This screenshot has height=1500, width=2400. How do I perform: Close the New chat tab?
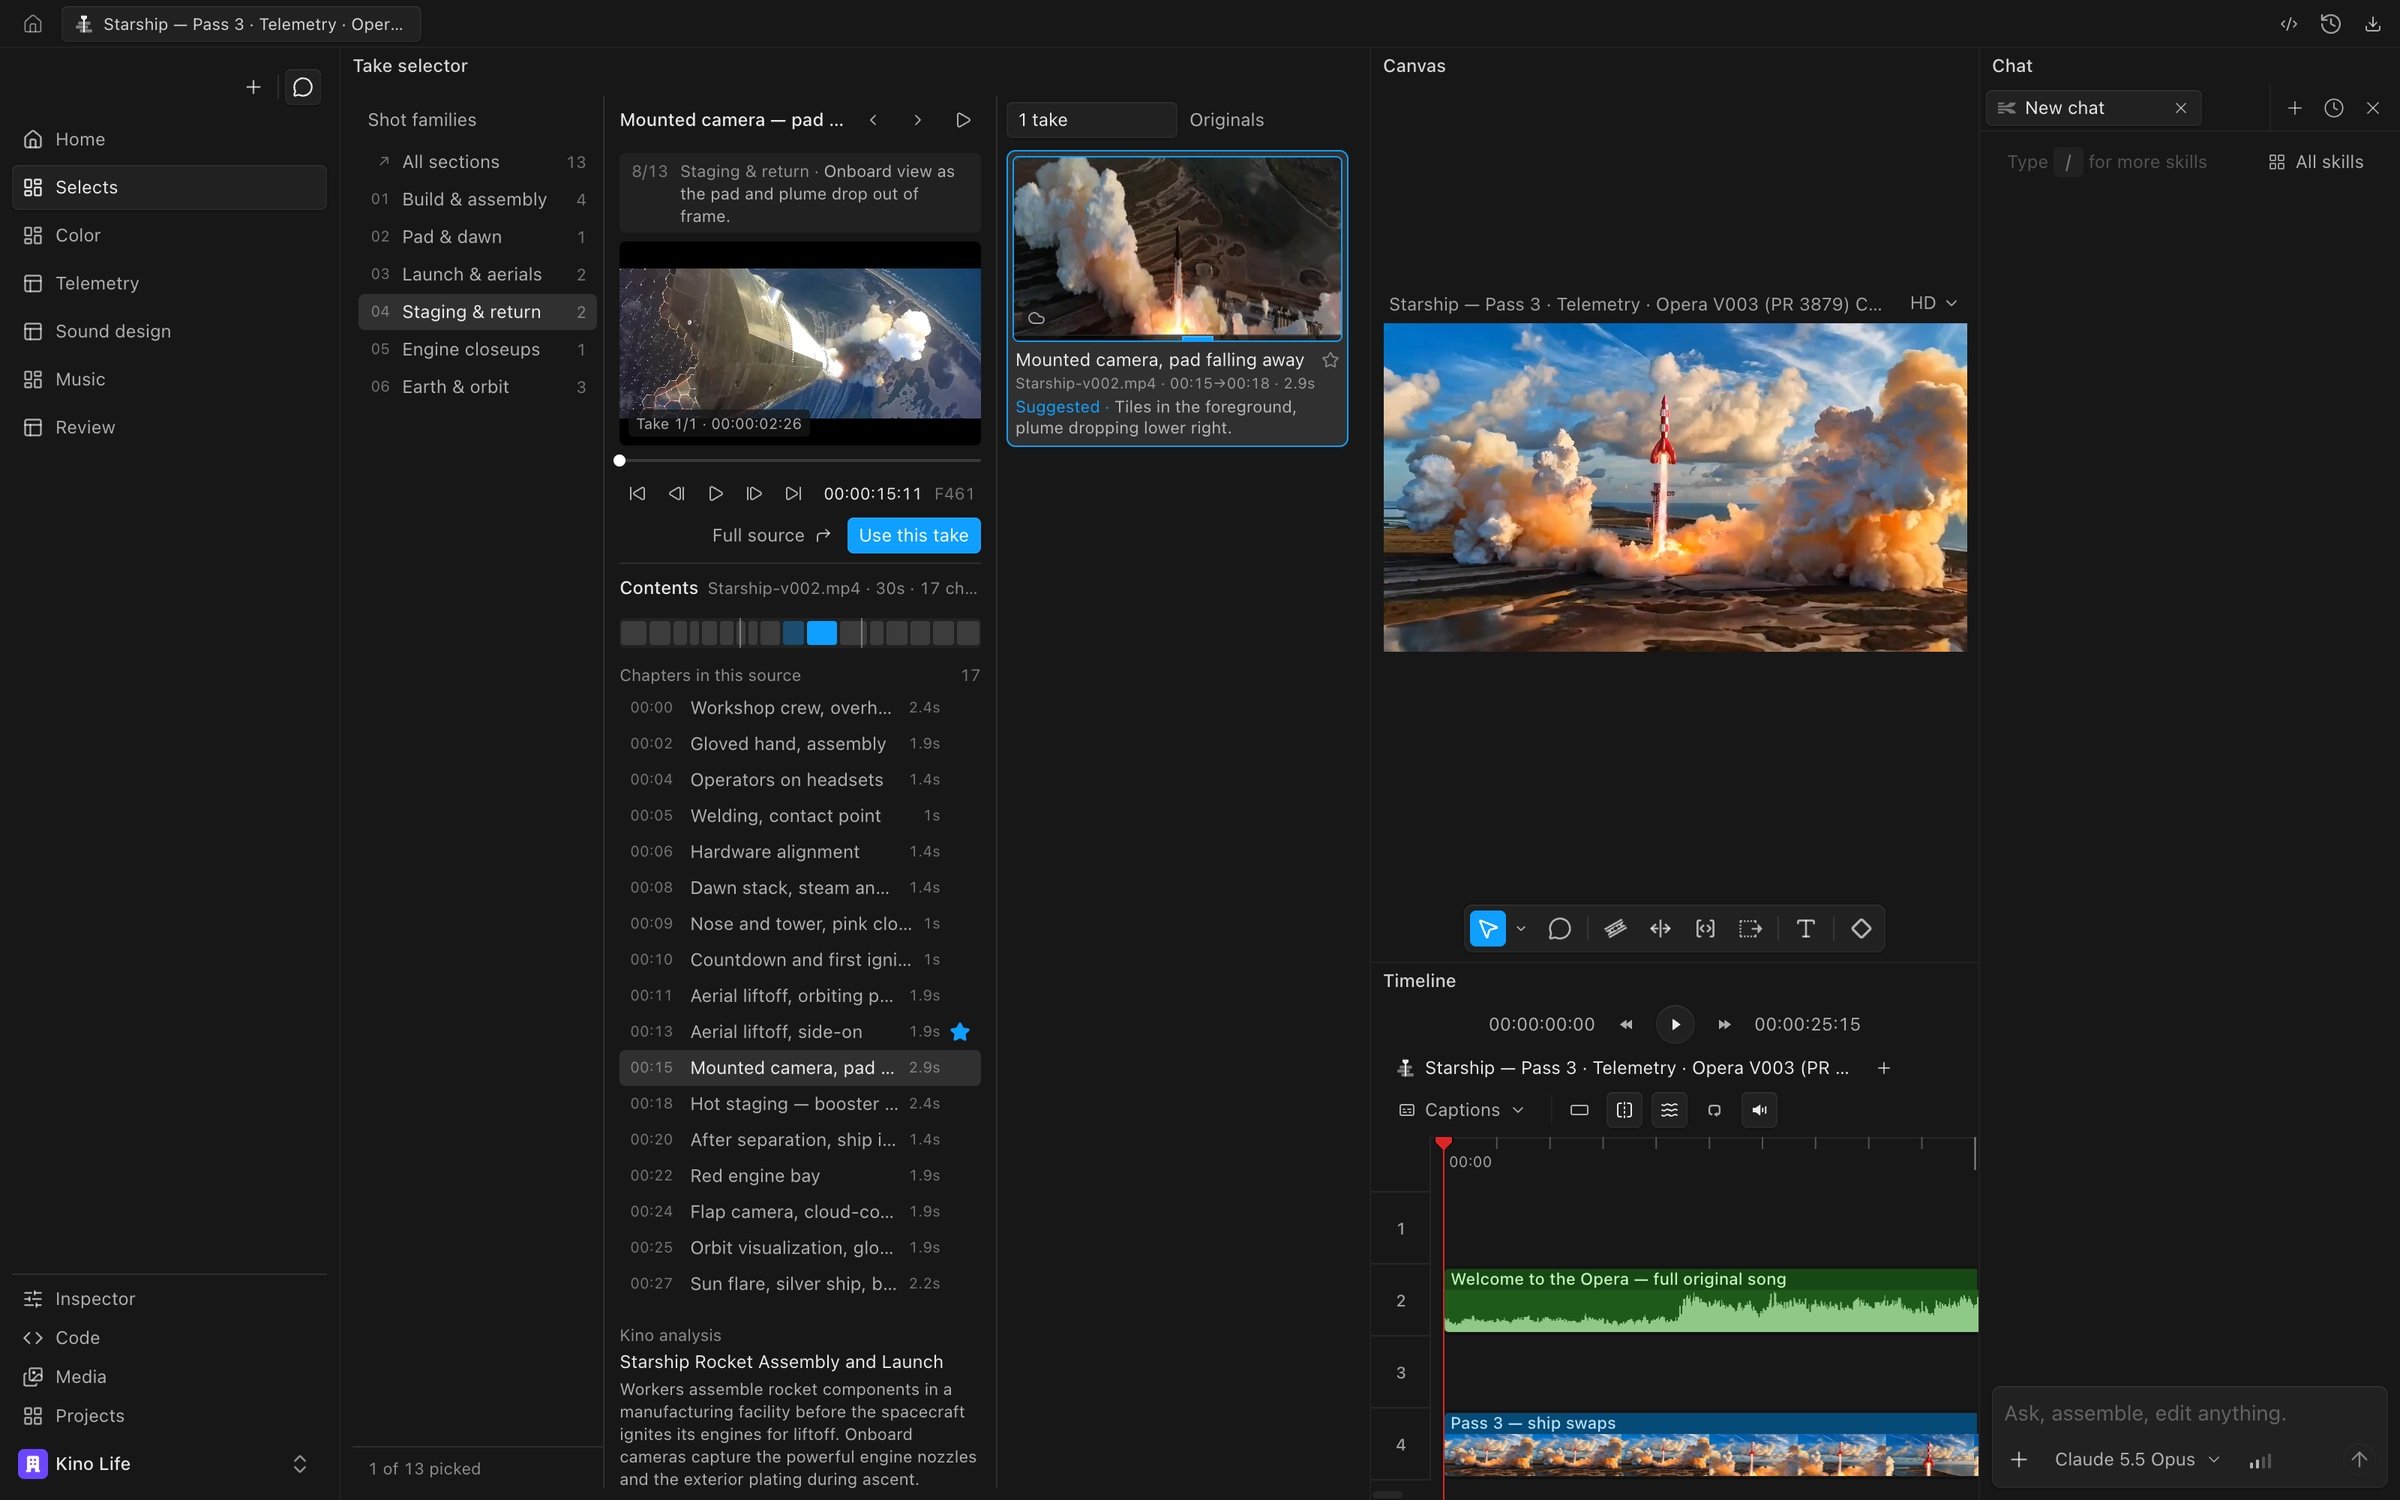[x=2180, y=108]
